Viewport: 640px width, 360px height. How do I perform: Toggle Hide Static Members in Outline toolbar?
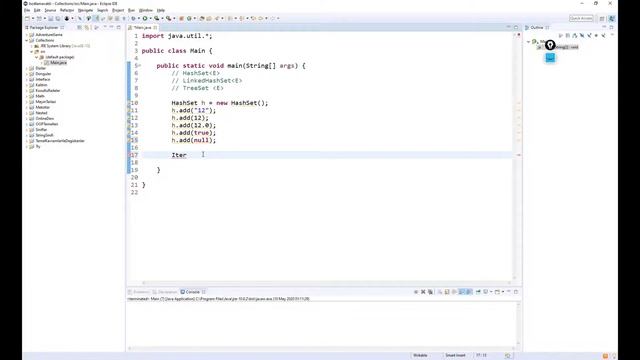point(590,36)
